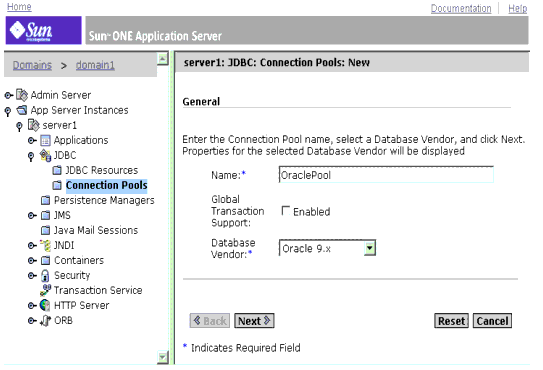Expand the Security node
Image resolution: width=543 pixels, height=370 pixels.
click(32, 275)
